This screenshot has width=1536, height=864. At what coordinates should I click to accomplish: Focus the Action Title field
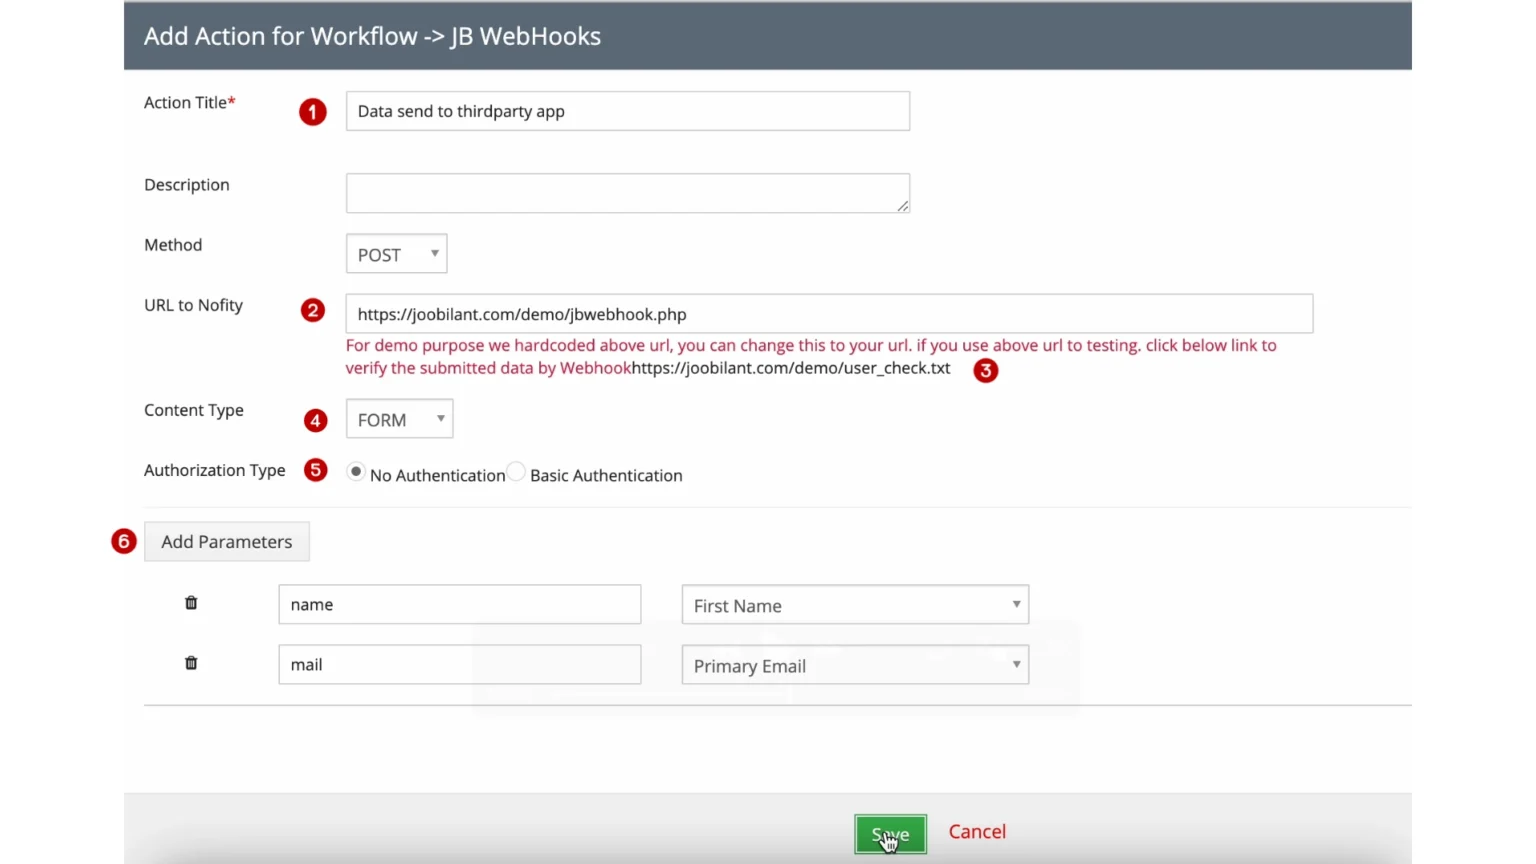627,111
